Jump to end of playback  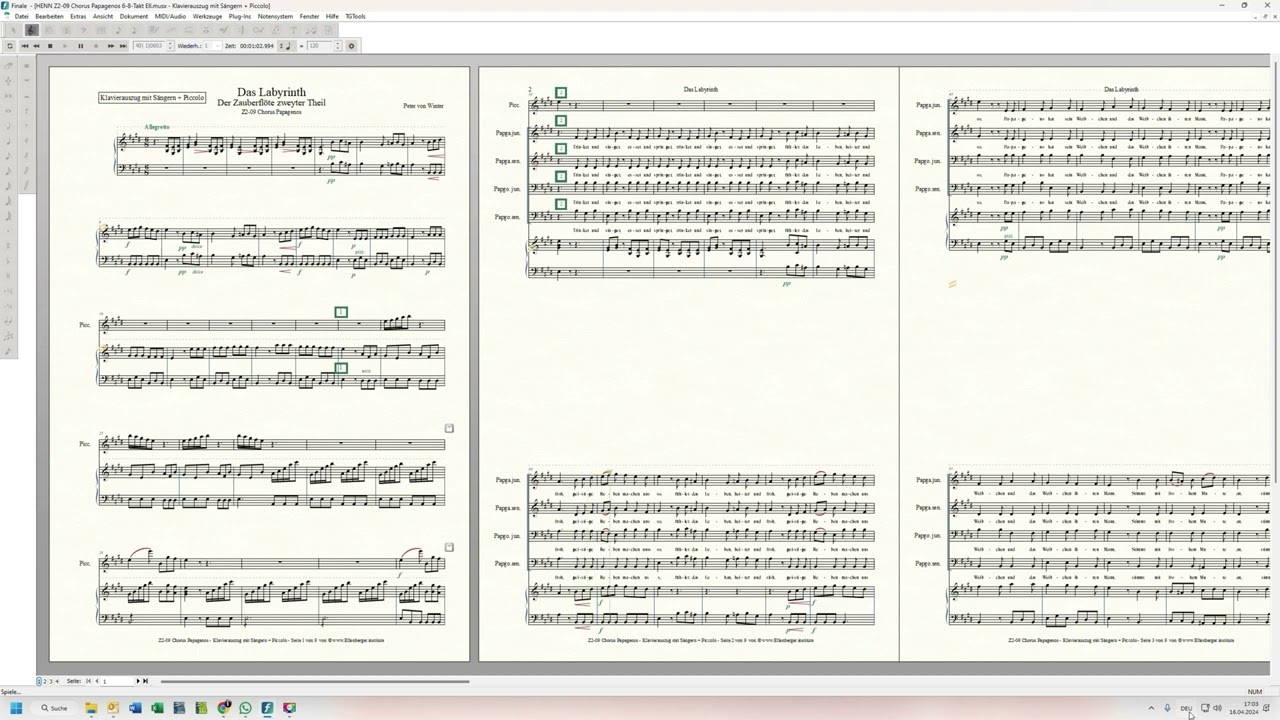[x=123, y=46]
